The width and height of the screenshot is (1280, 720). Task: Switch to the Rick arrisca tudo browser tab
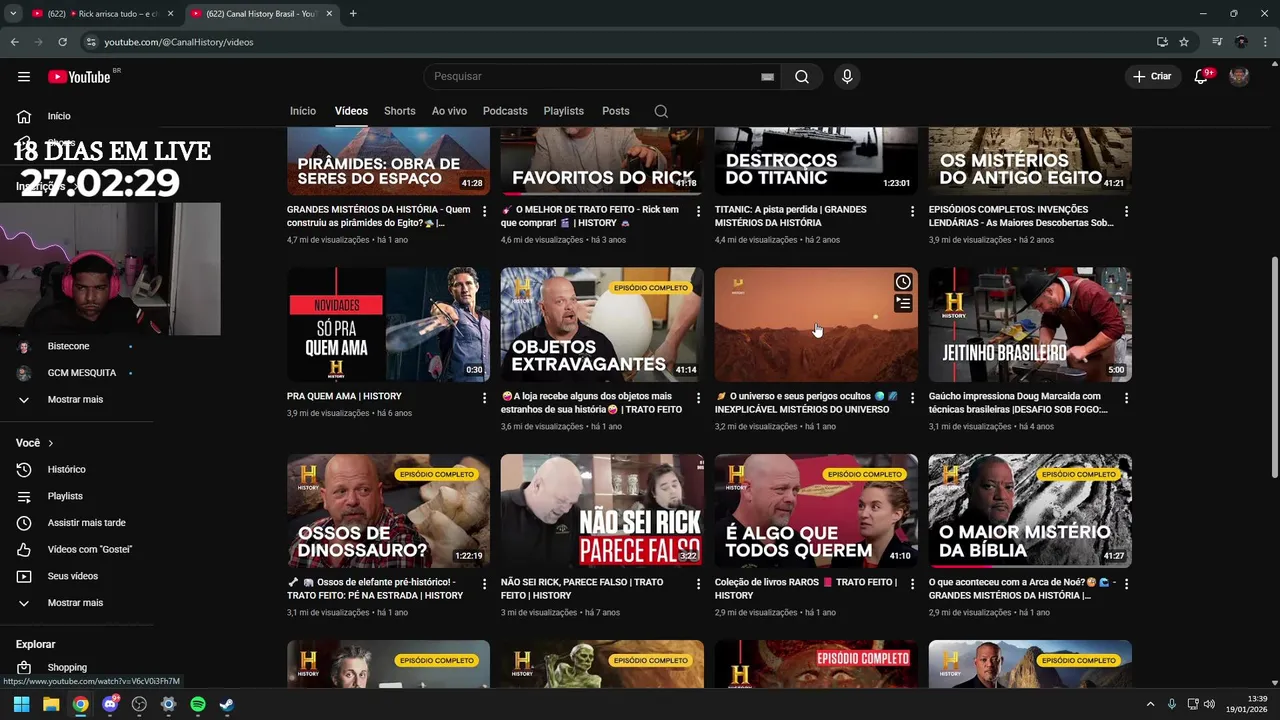click(x=103, y=14)
